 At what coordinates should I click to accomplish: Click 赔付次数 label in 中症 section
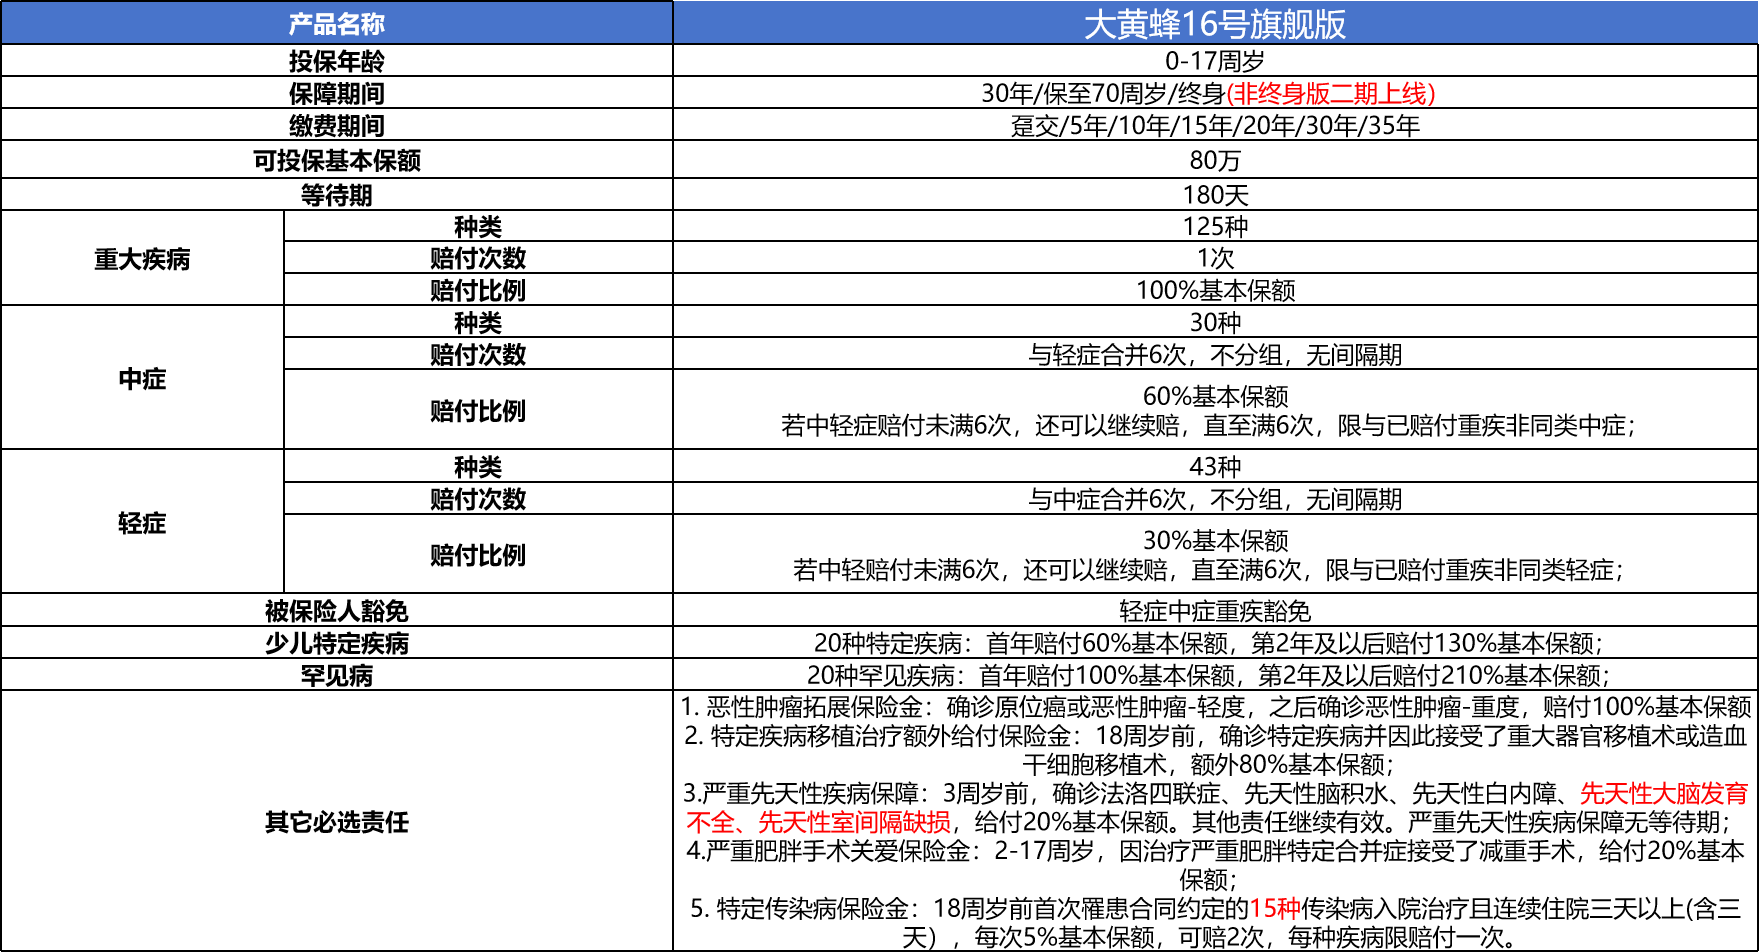478,354
